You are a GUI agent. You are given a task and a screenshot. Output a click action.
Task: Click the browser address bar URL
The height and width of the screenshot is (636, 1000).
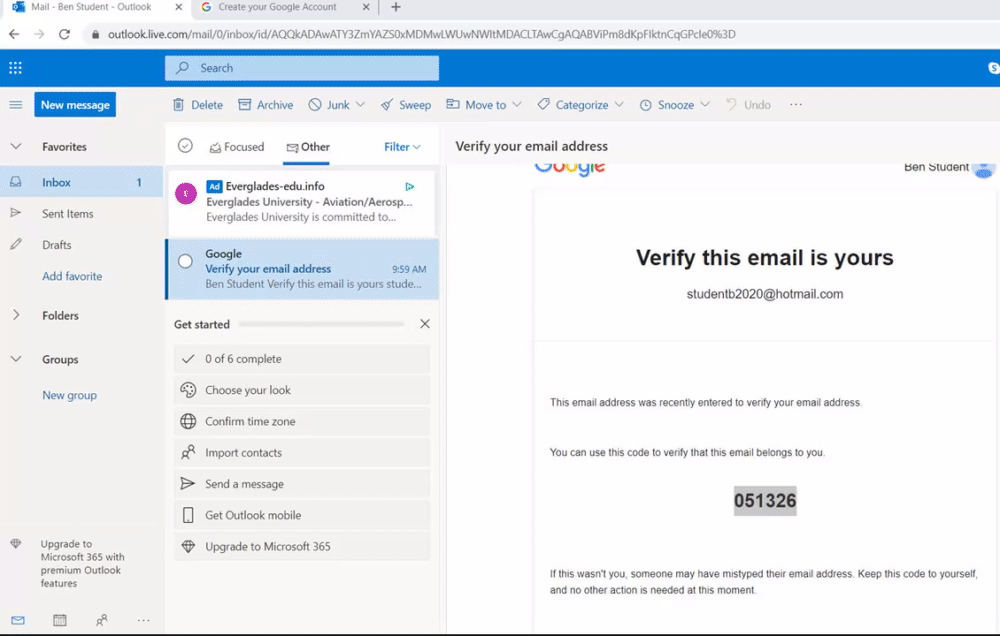[421, 34]
